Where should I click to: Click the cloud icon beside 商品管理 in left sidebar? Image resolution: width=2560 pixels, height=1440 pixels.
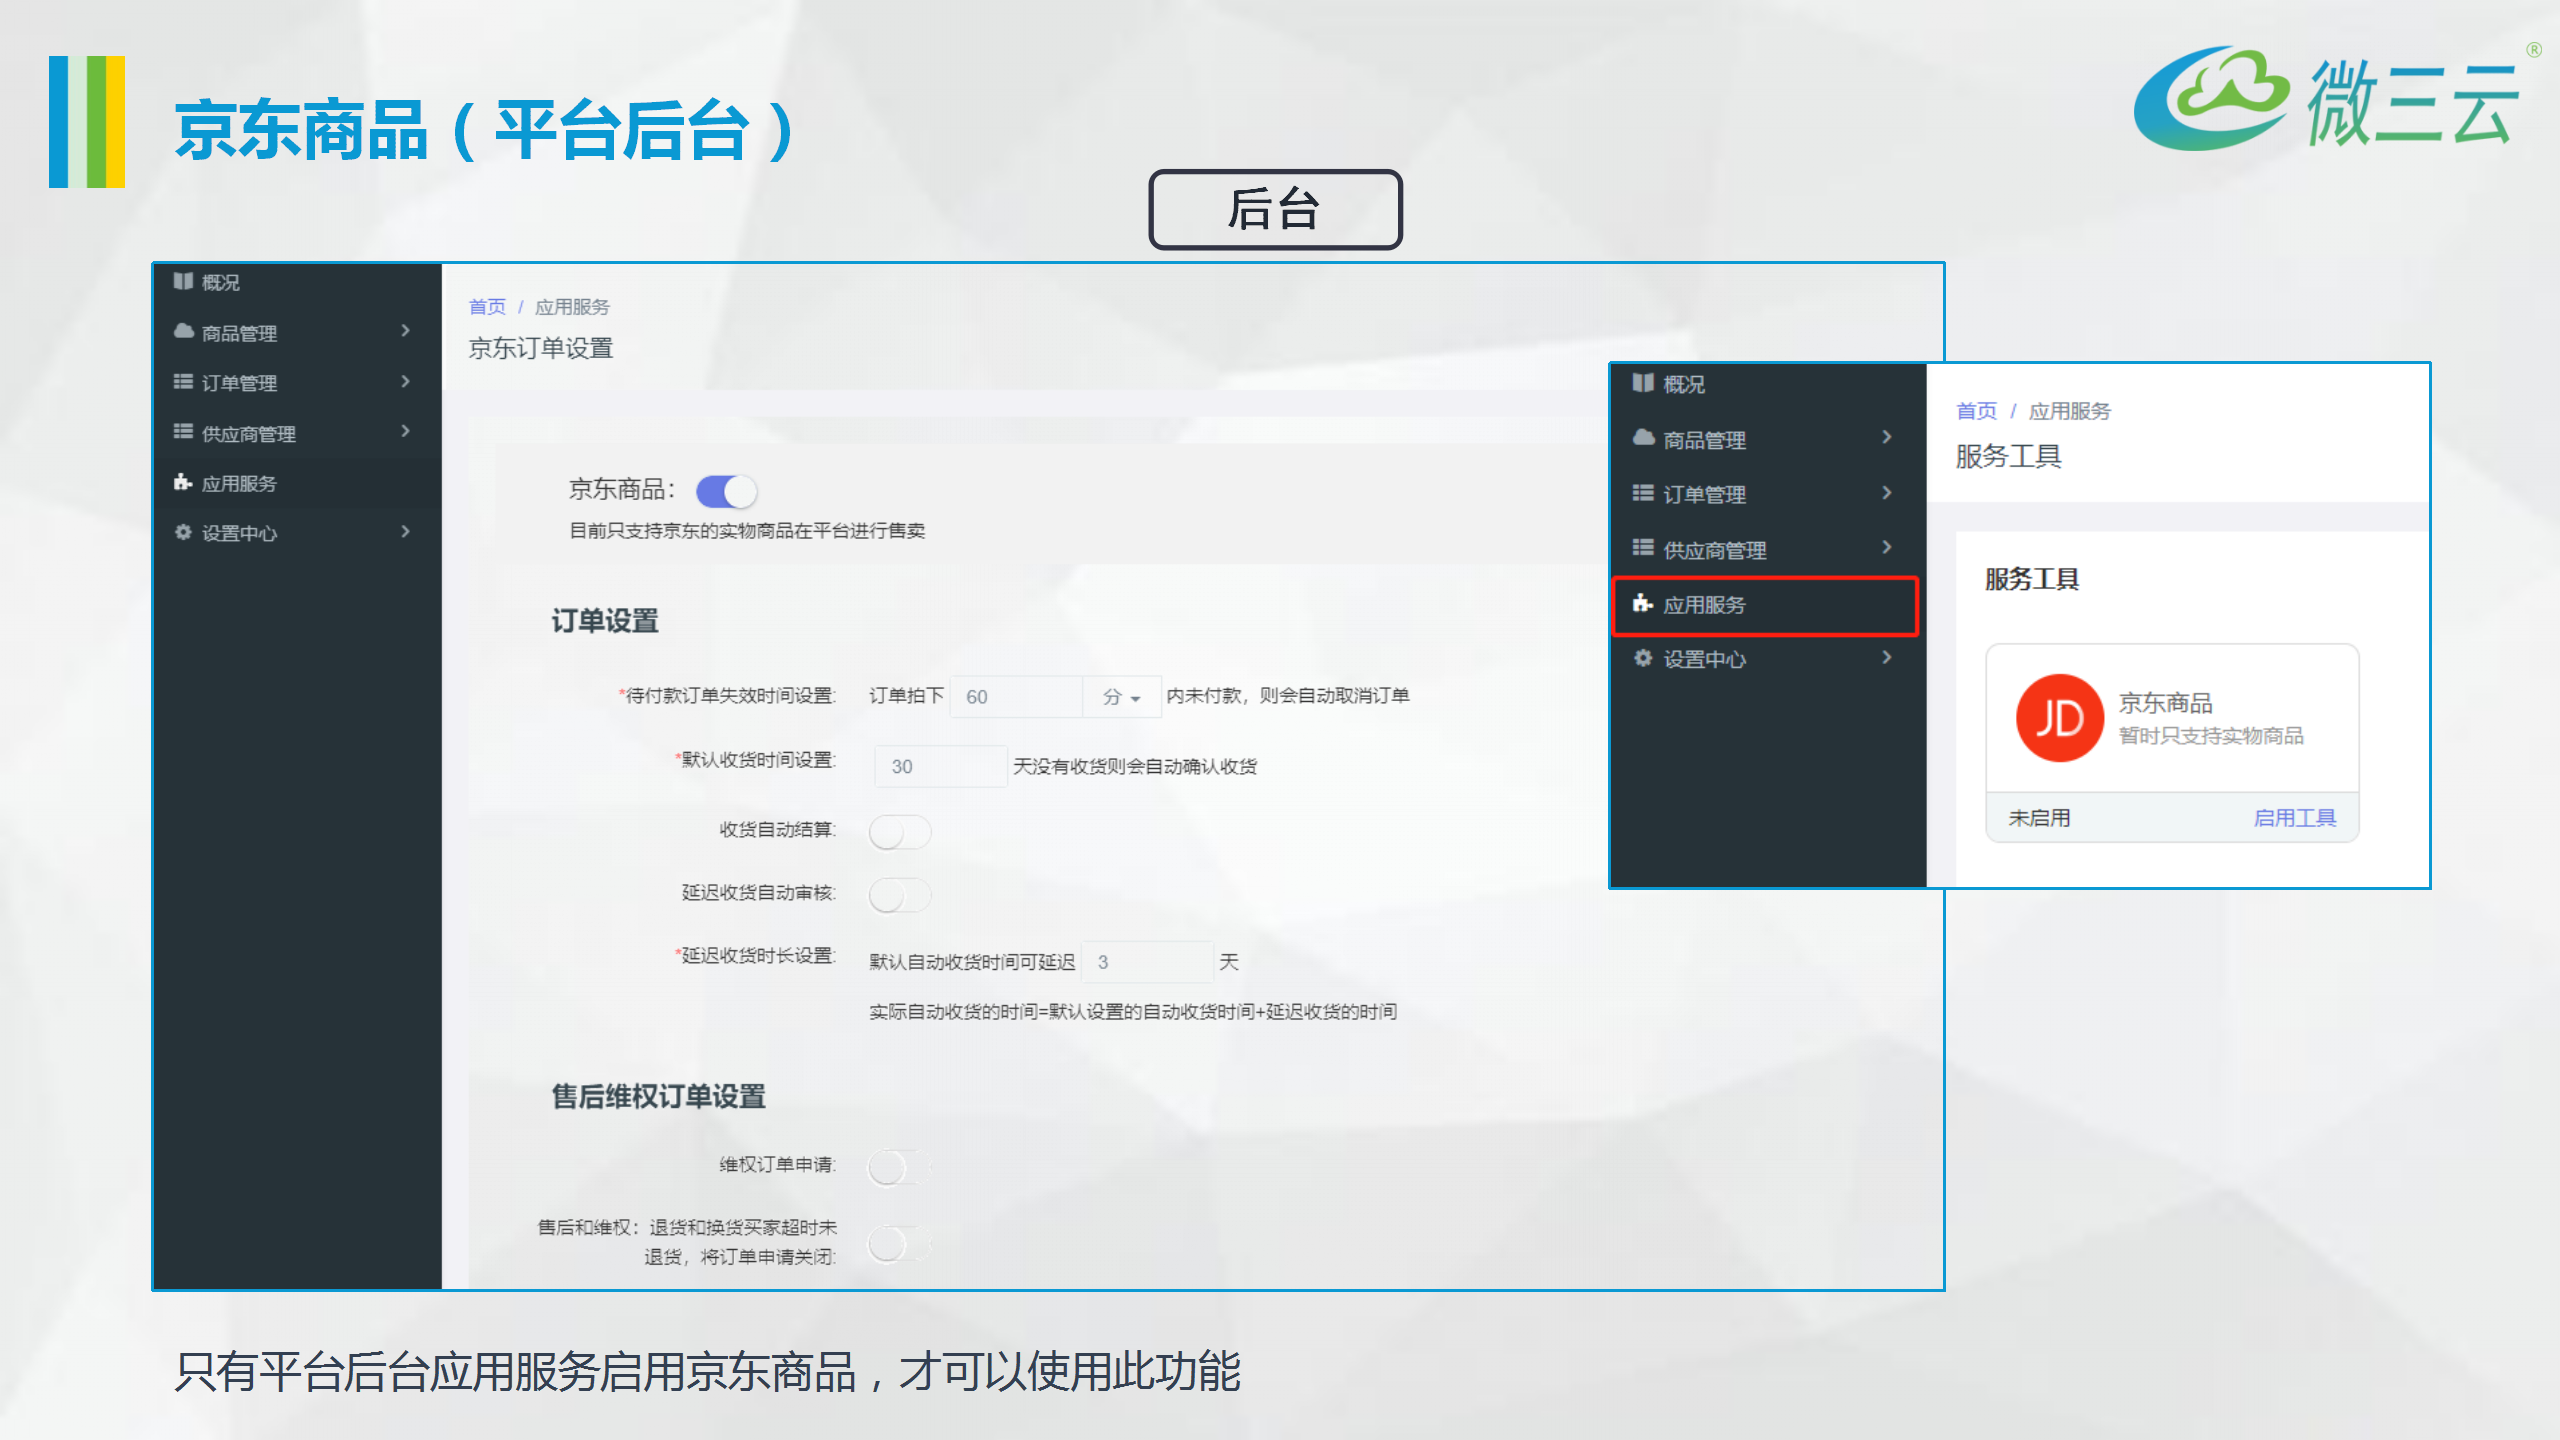pyautogui.click(x=184, y=331)
